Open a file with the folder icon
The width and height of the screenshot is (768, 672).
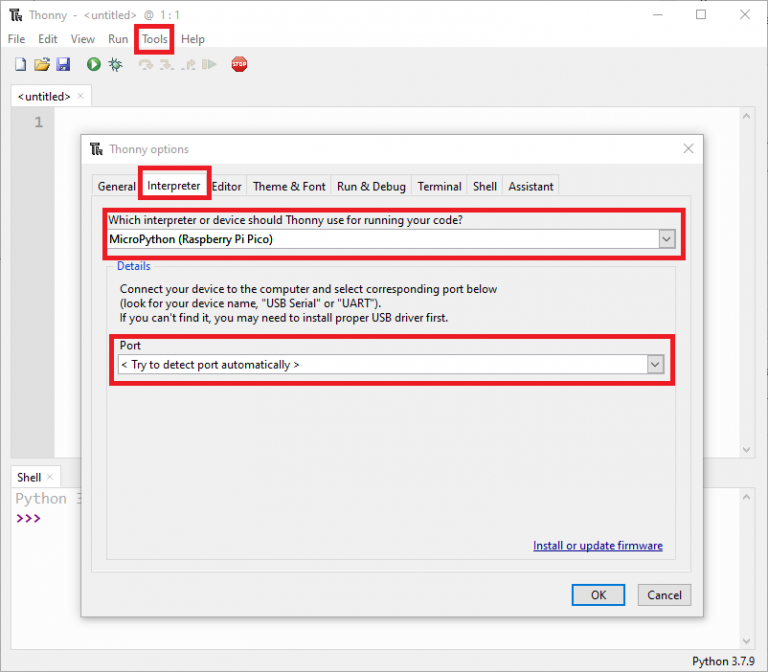42,64
